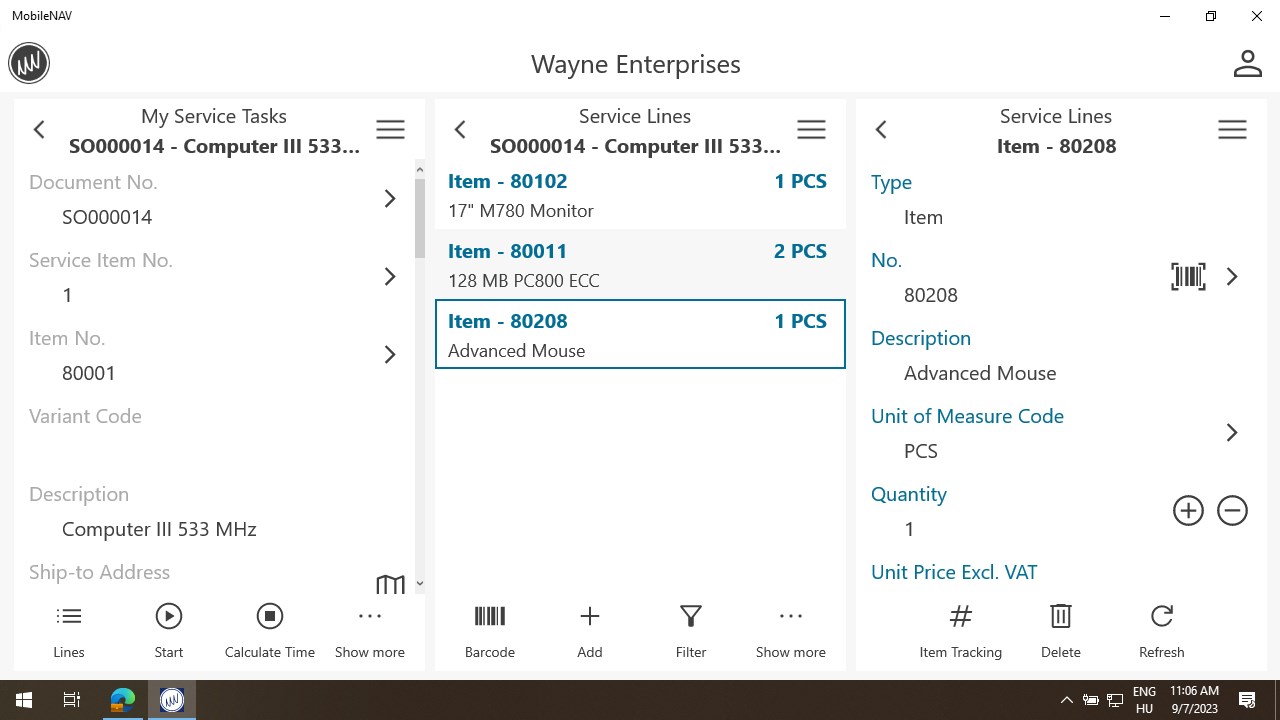Refresh the service line details

coord(1162,632)
